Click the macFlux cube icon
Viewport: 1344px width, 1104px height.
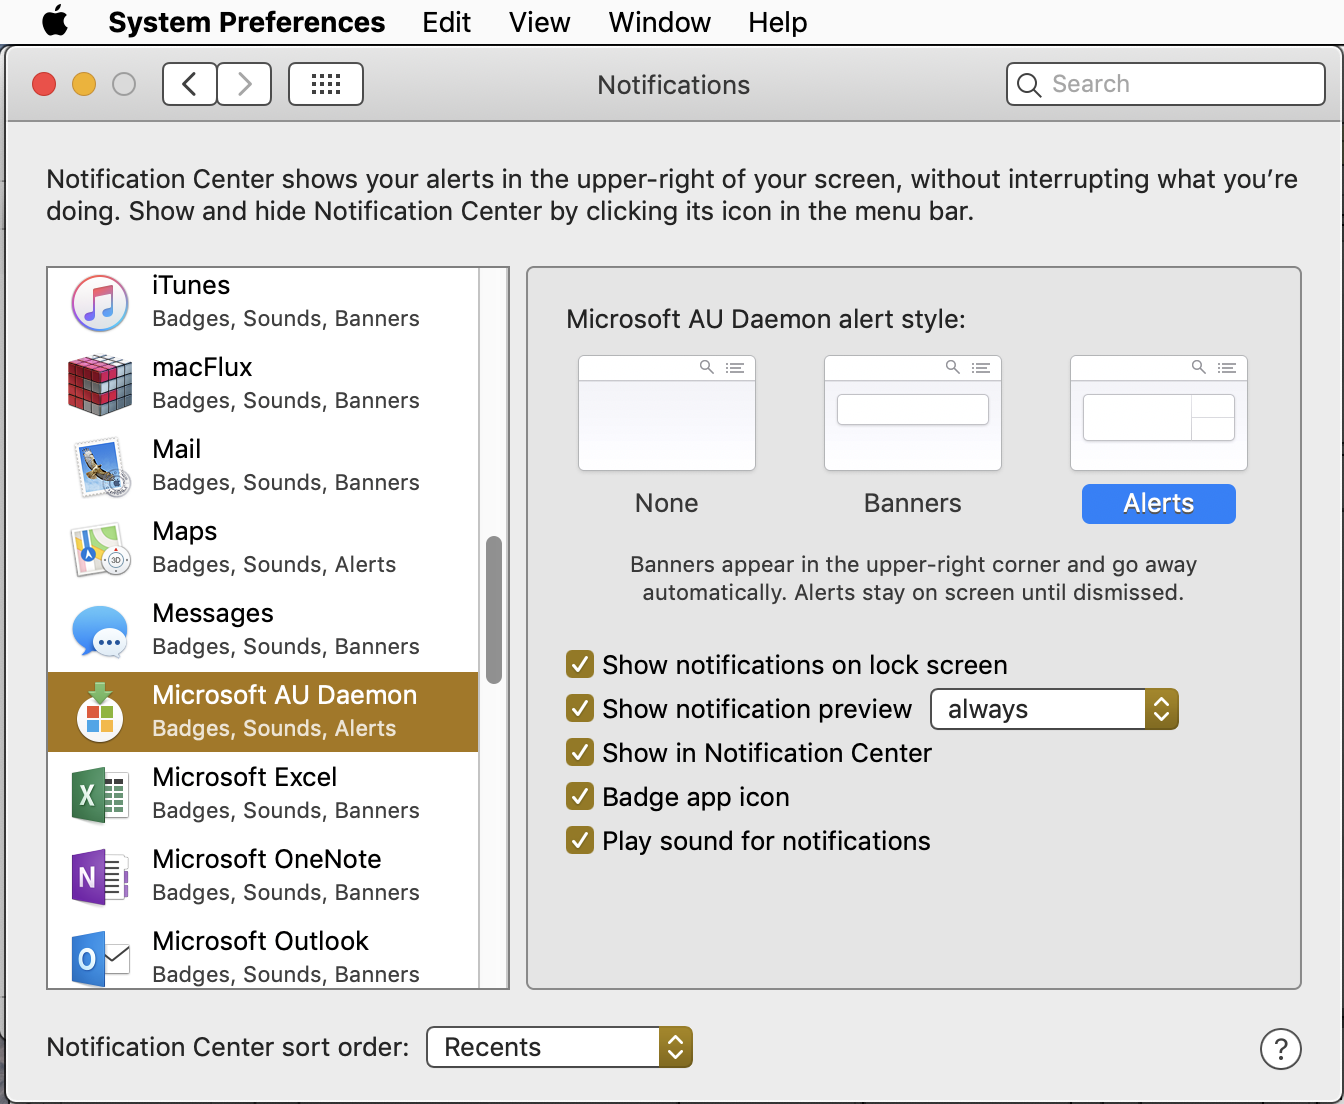tap(100, 385)
